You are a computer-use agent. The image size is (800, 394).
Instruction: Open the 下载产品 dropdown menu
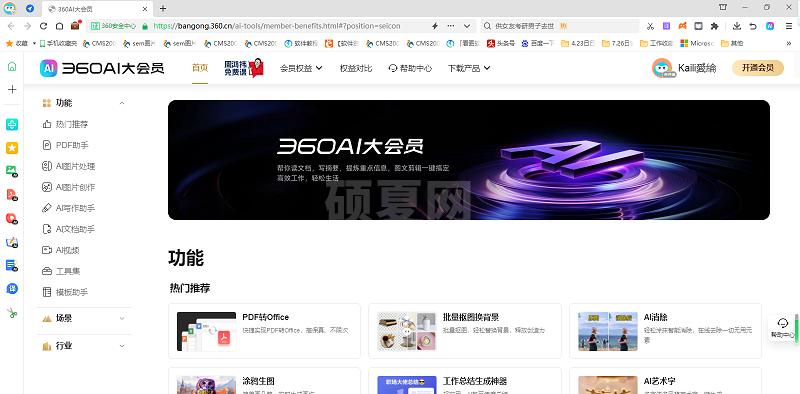pos(469,68)
